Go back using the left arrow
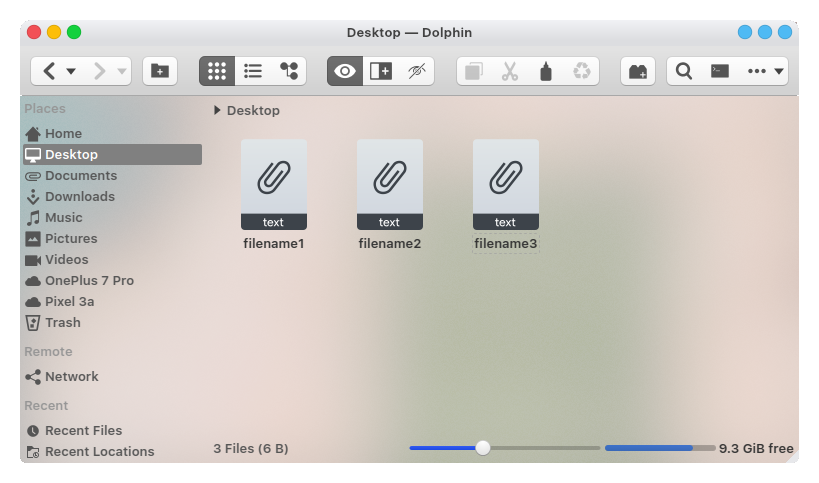The height and width of the screenshot is (483, 819). 49,71
